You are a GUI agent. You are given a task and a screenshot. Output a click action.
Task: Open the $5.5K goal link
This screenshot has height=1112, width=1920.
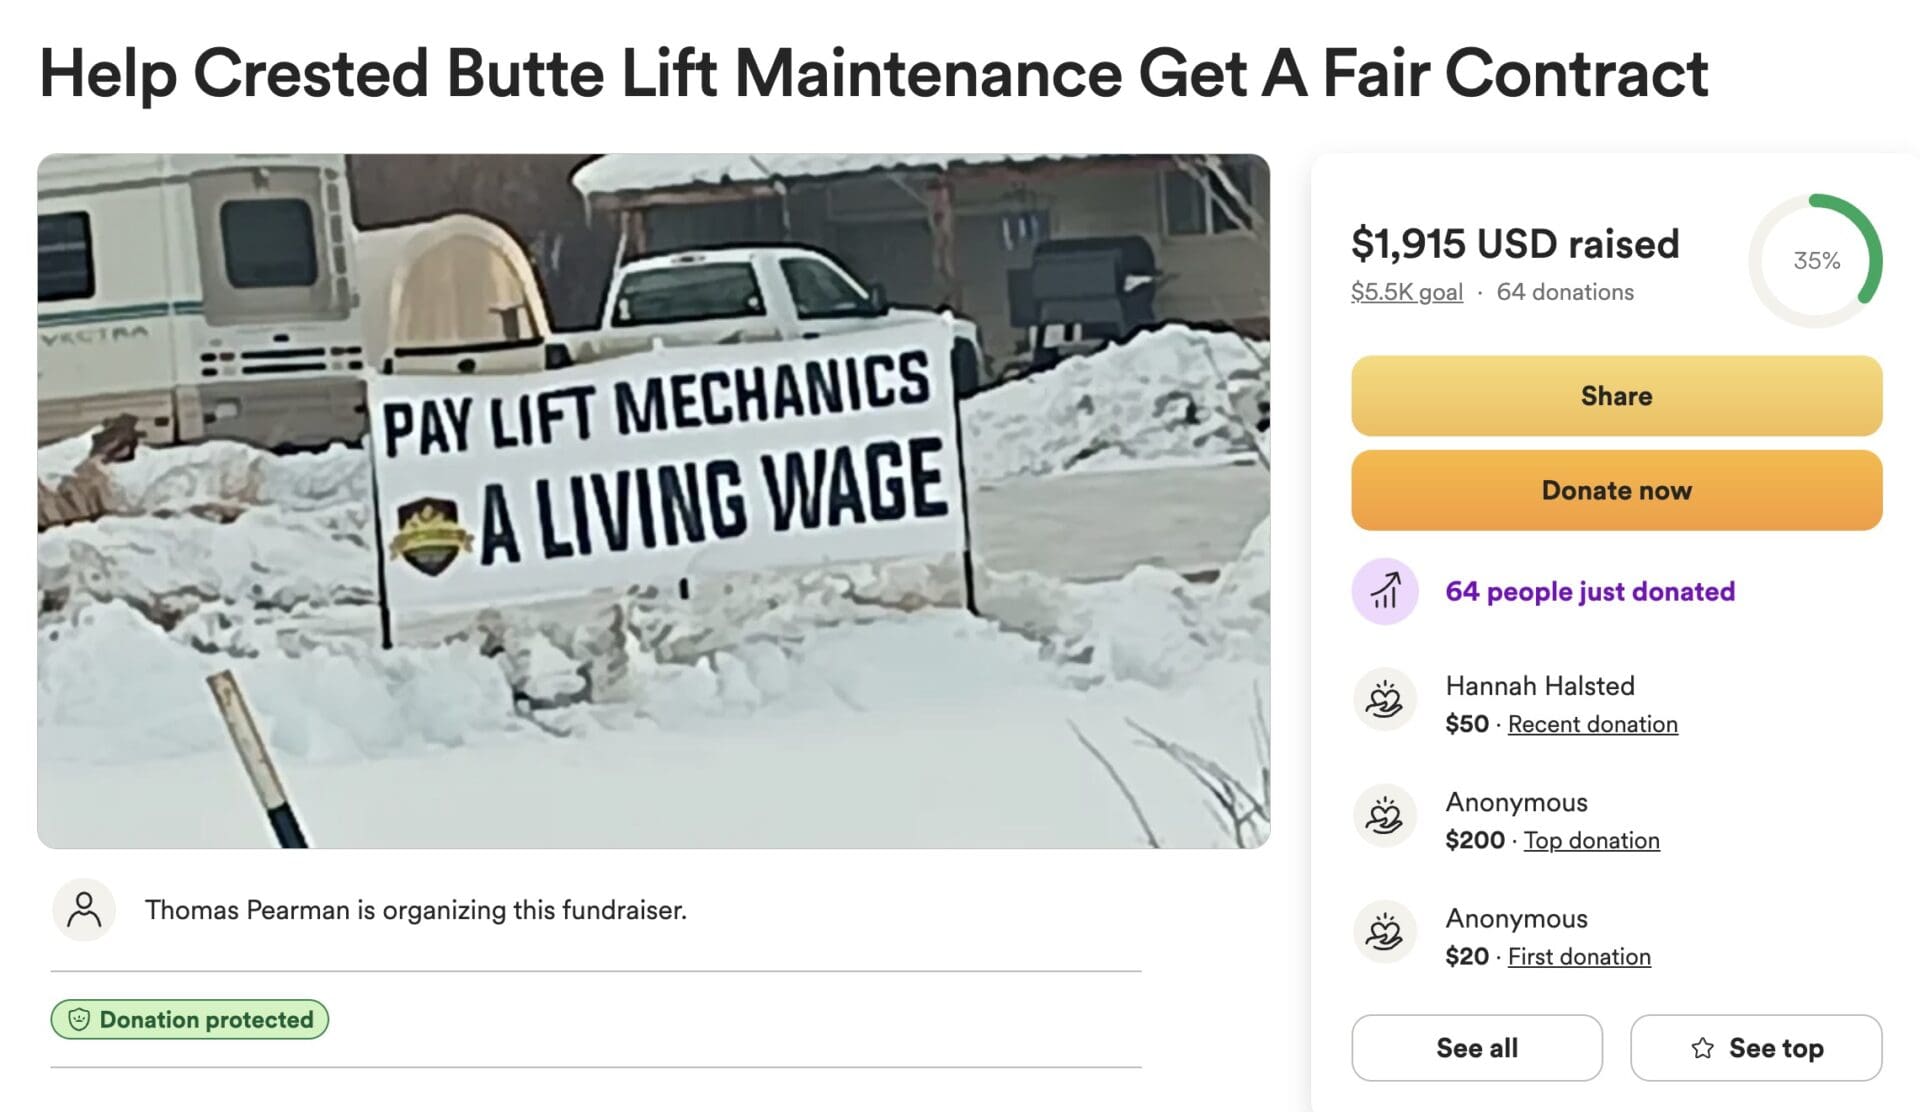click(x=1406, y=292)
